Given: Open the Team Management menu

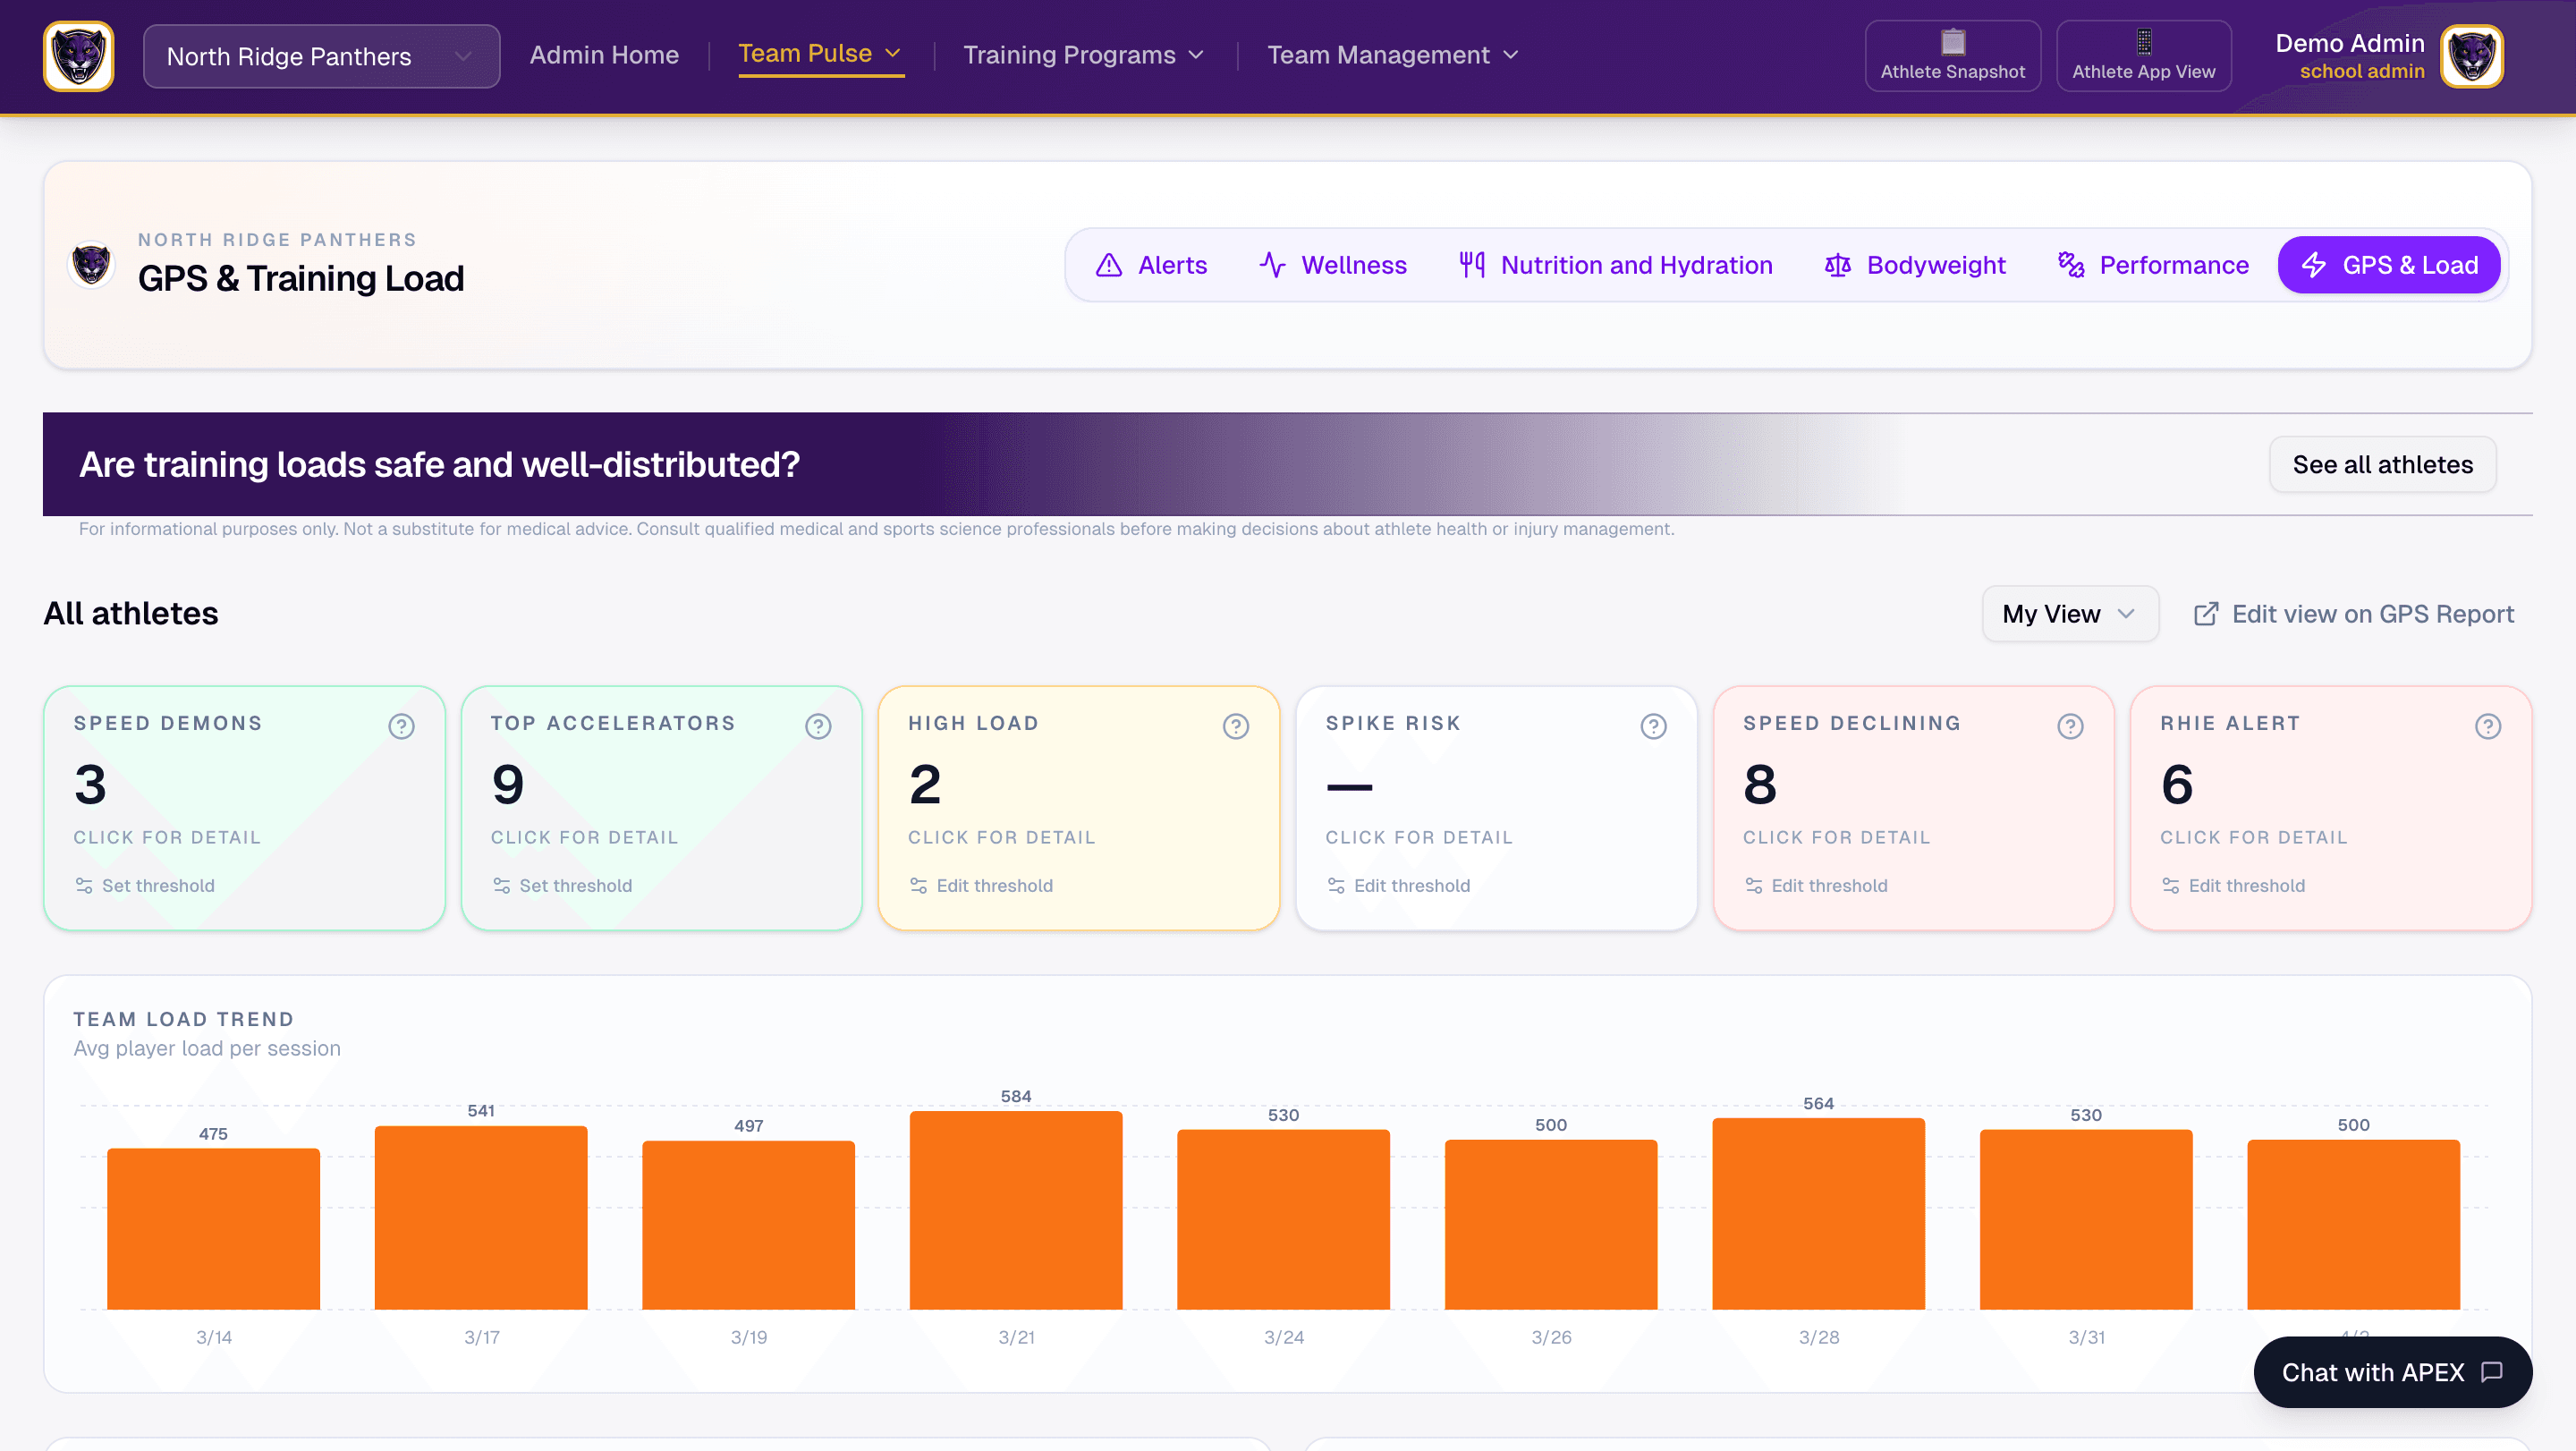Looking at the screenshot, I should (x=1392, y=55).
